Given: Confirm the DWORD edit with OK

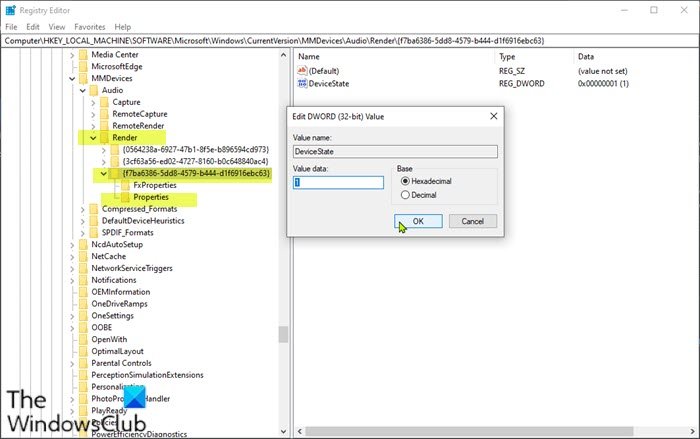Looking at the screenshot, I should click(x=418, y=221).
